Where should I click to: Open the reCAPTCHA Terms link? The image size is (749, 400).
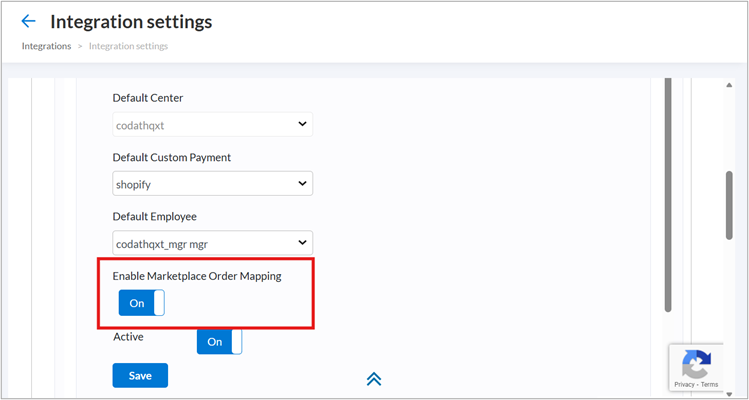click(709, 384)
